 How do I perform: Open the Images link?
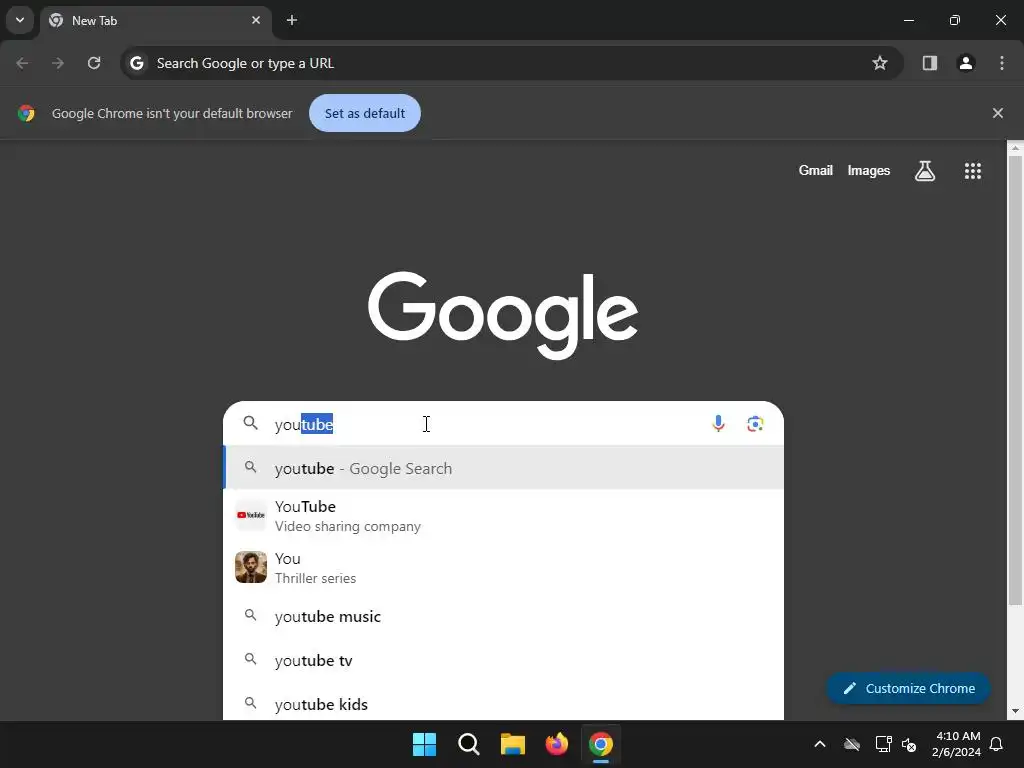point(869,170)
